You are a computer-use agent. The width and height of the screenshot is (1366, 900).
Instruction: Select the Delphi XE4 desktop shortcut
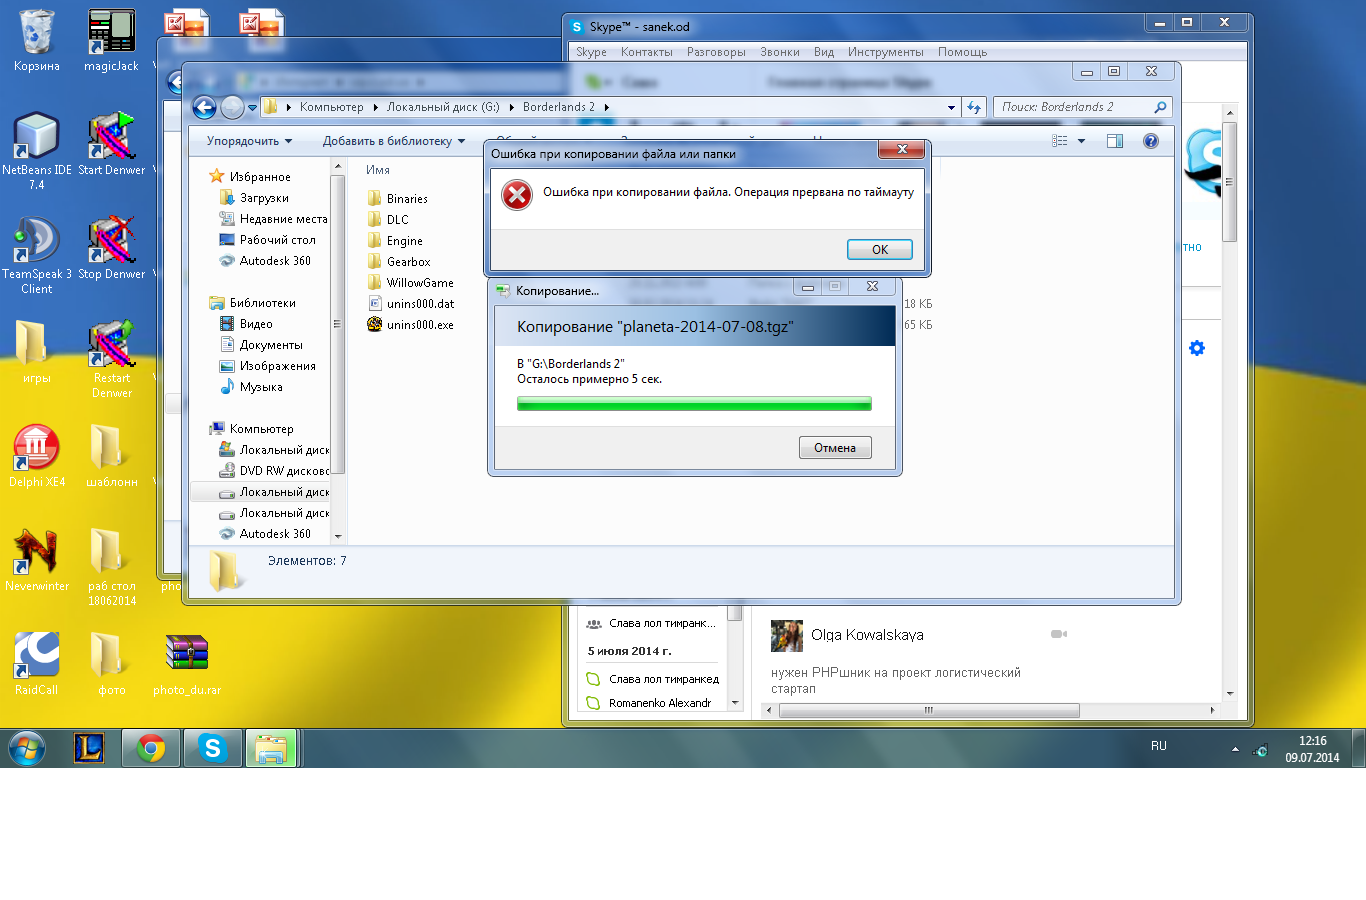37,456
